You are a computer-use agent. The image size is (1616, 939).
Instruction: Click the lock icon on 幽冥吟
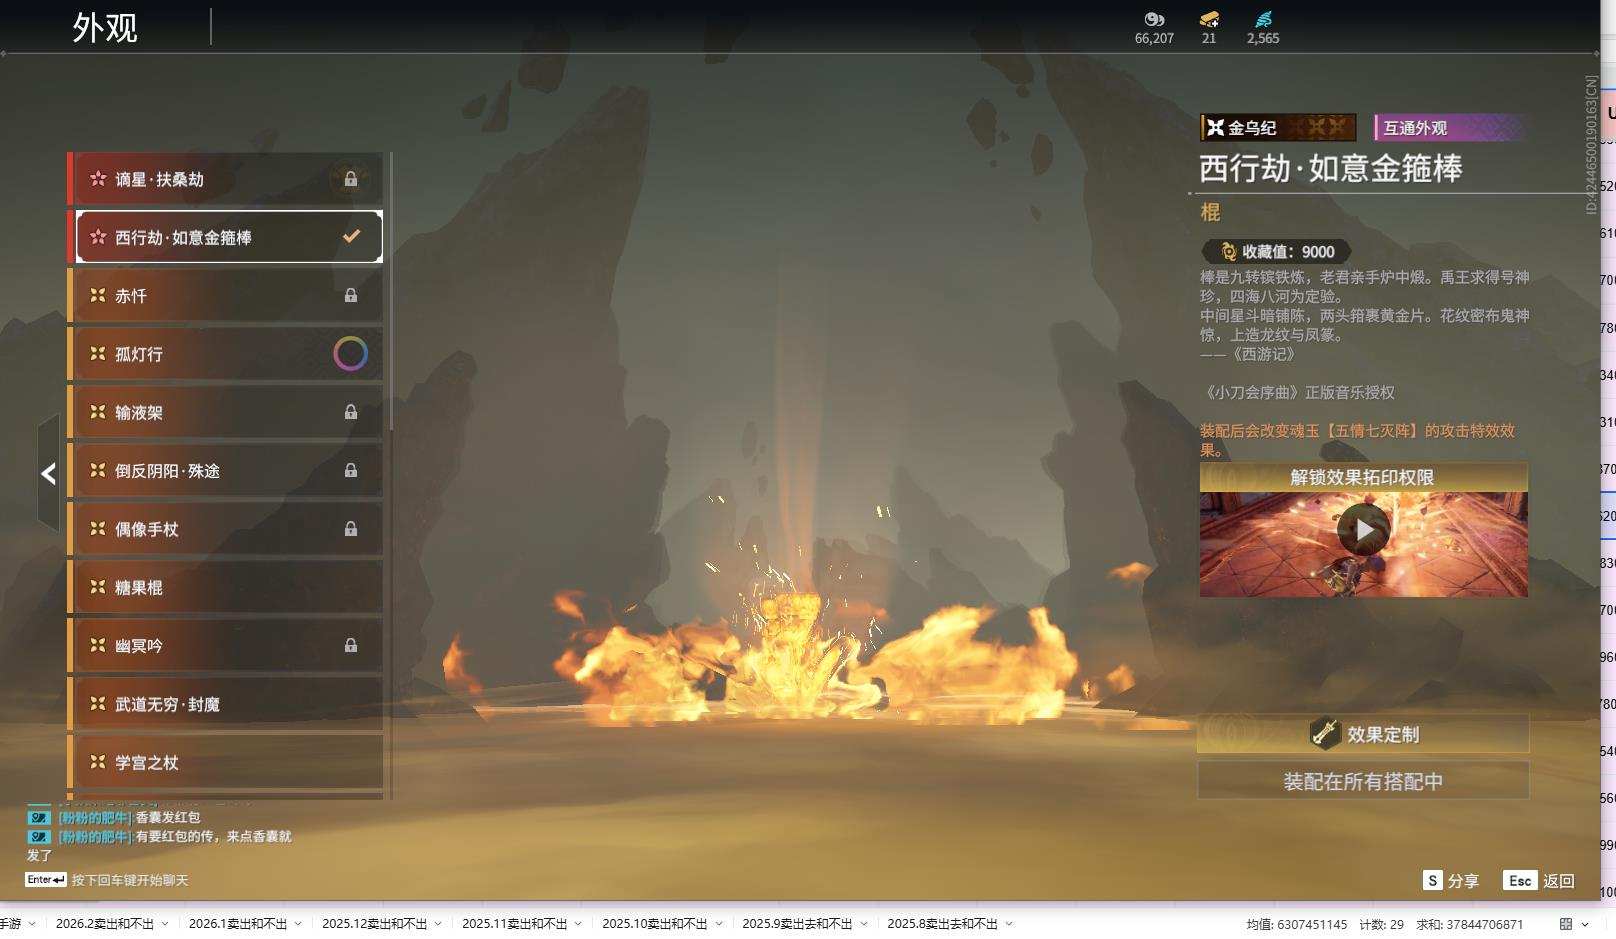[351, 646]
